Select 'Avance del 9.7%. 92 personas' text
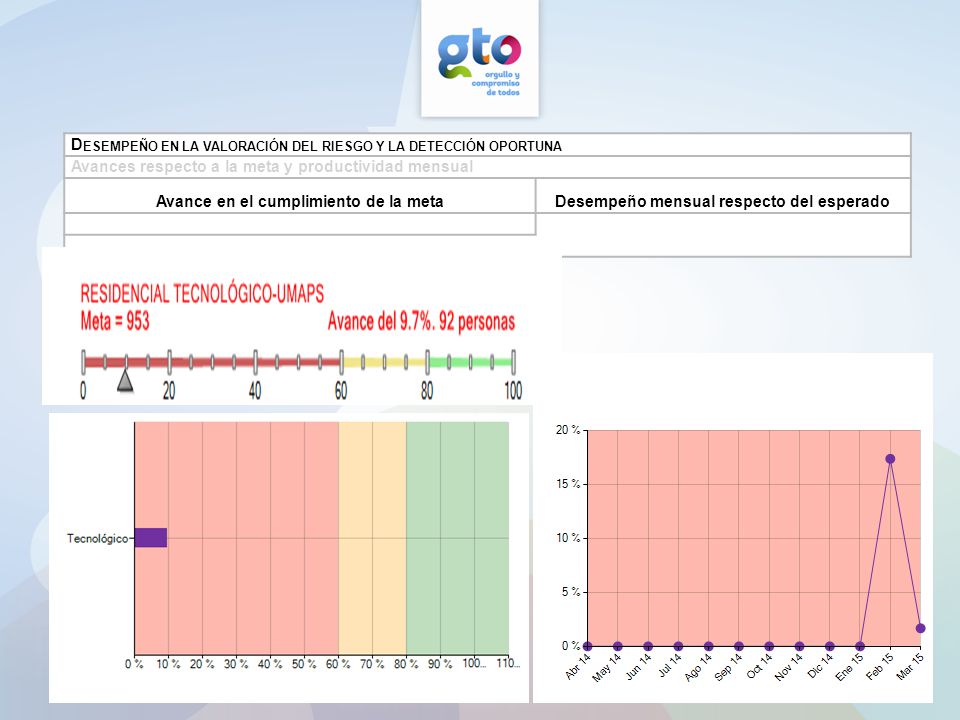 tap(421, 321)
